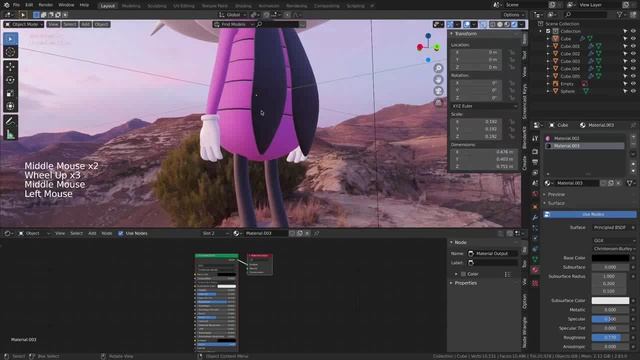Adjust the Roughness slider
This screenshot has width=640, height=360.
610,338
